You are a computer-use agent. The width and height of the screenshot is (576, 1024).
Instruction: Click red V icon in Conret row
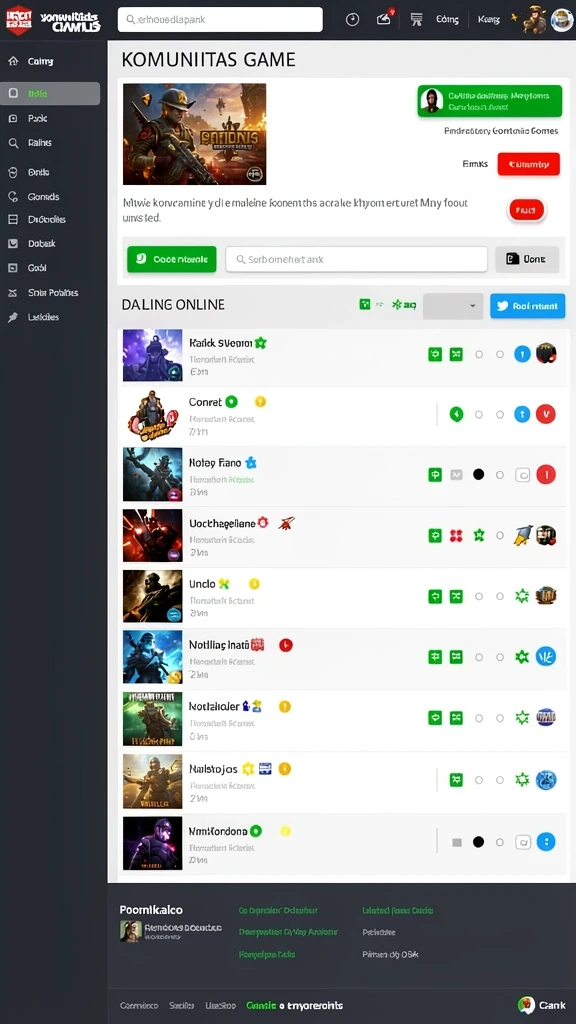[545, 414]
